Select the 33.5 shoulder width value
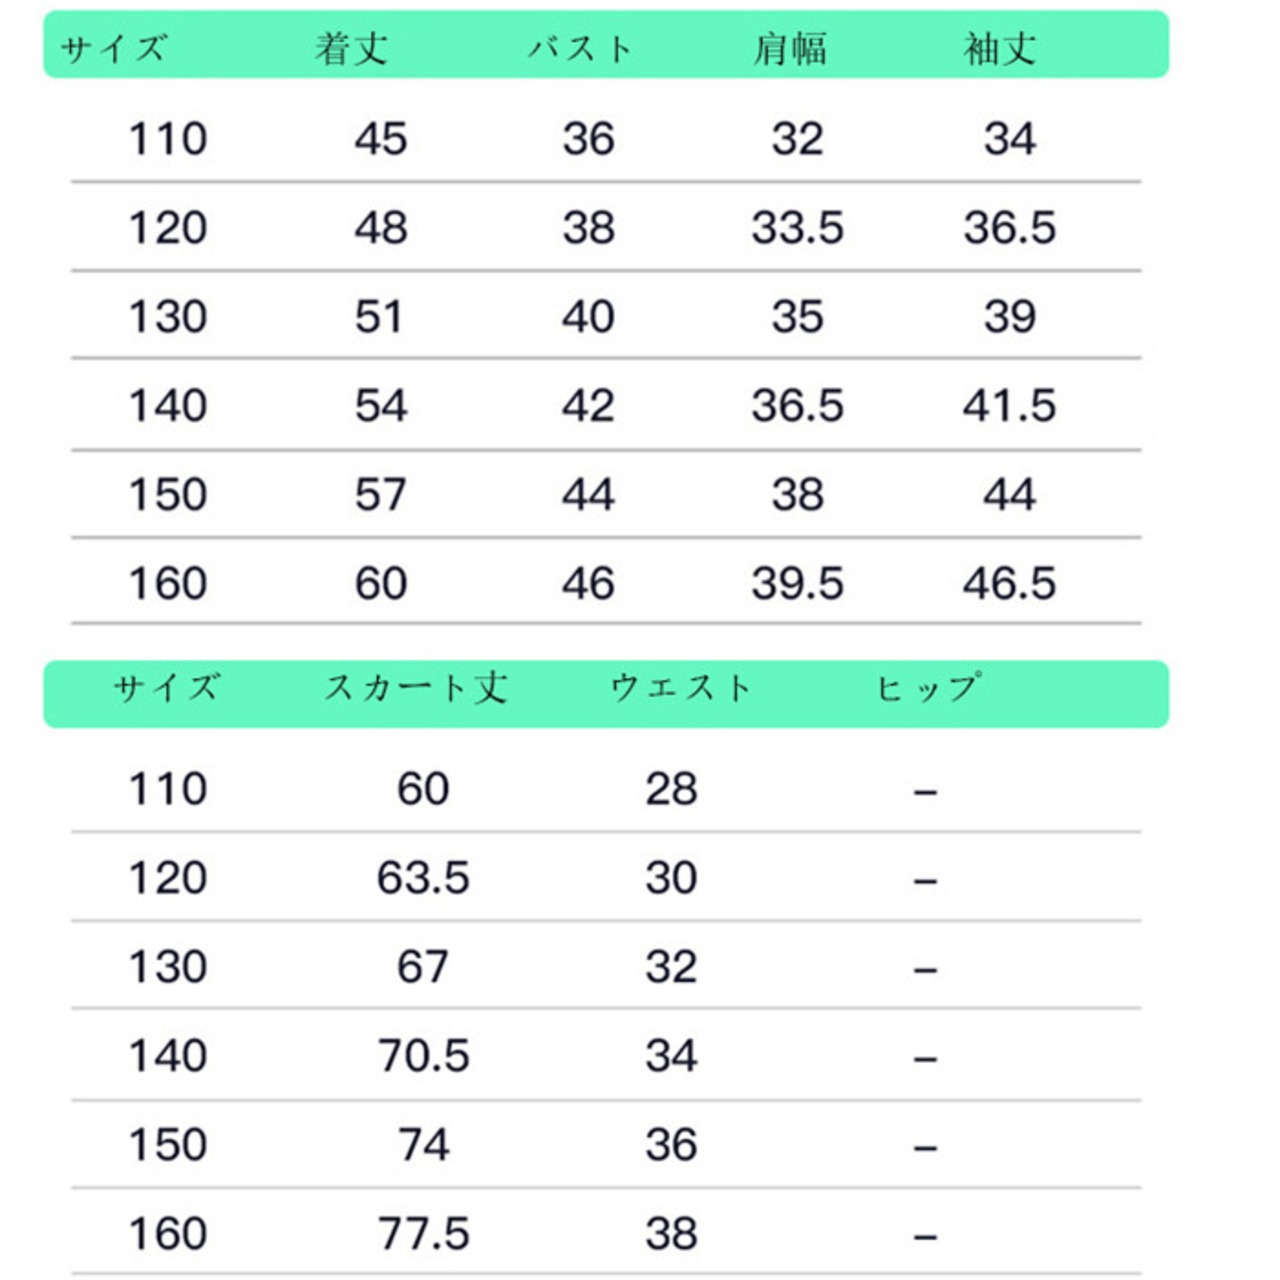The width and height of the screenshot is (1280, 1280). click(797, 228)
